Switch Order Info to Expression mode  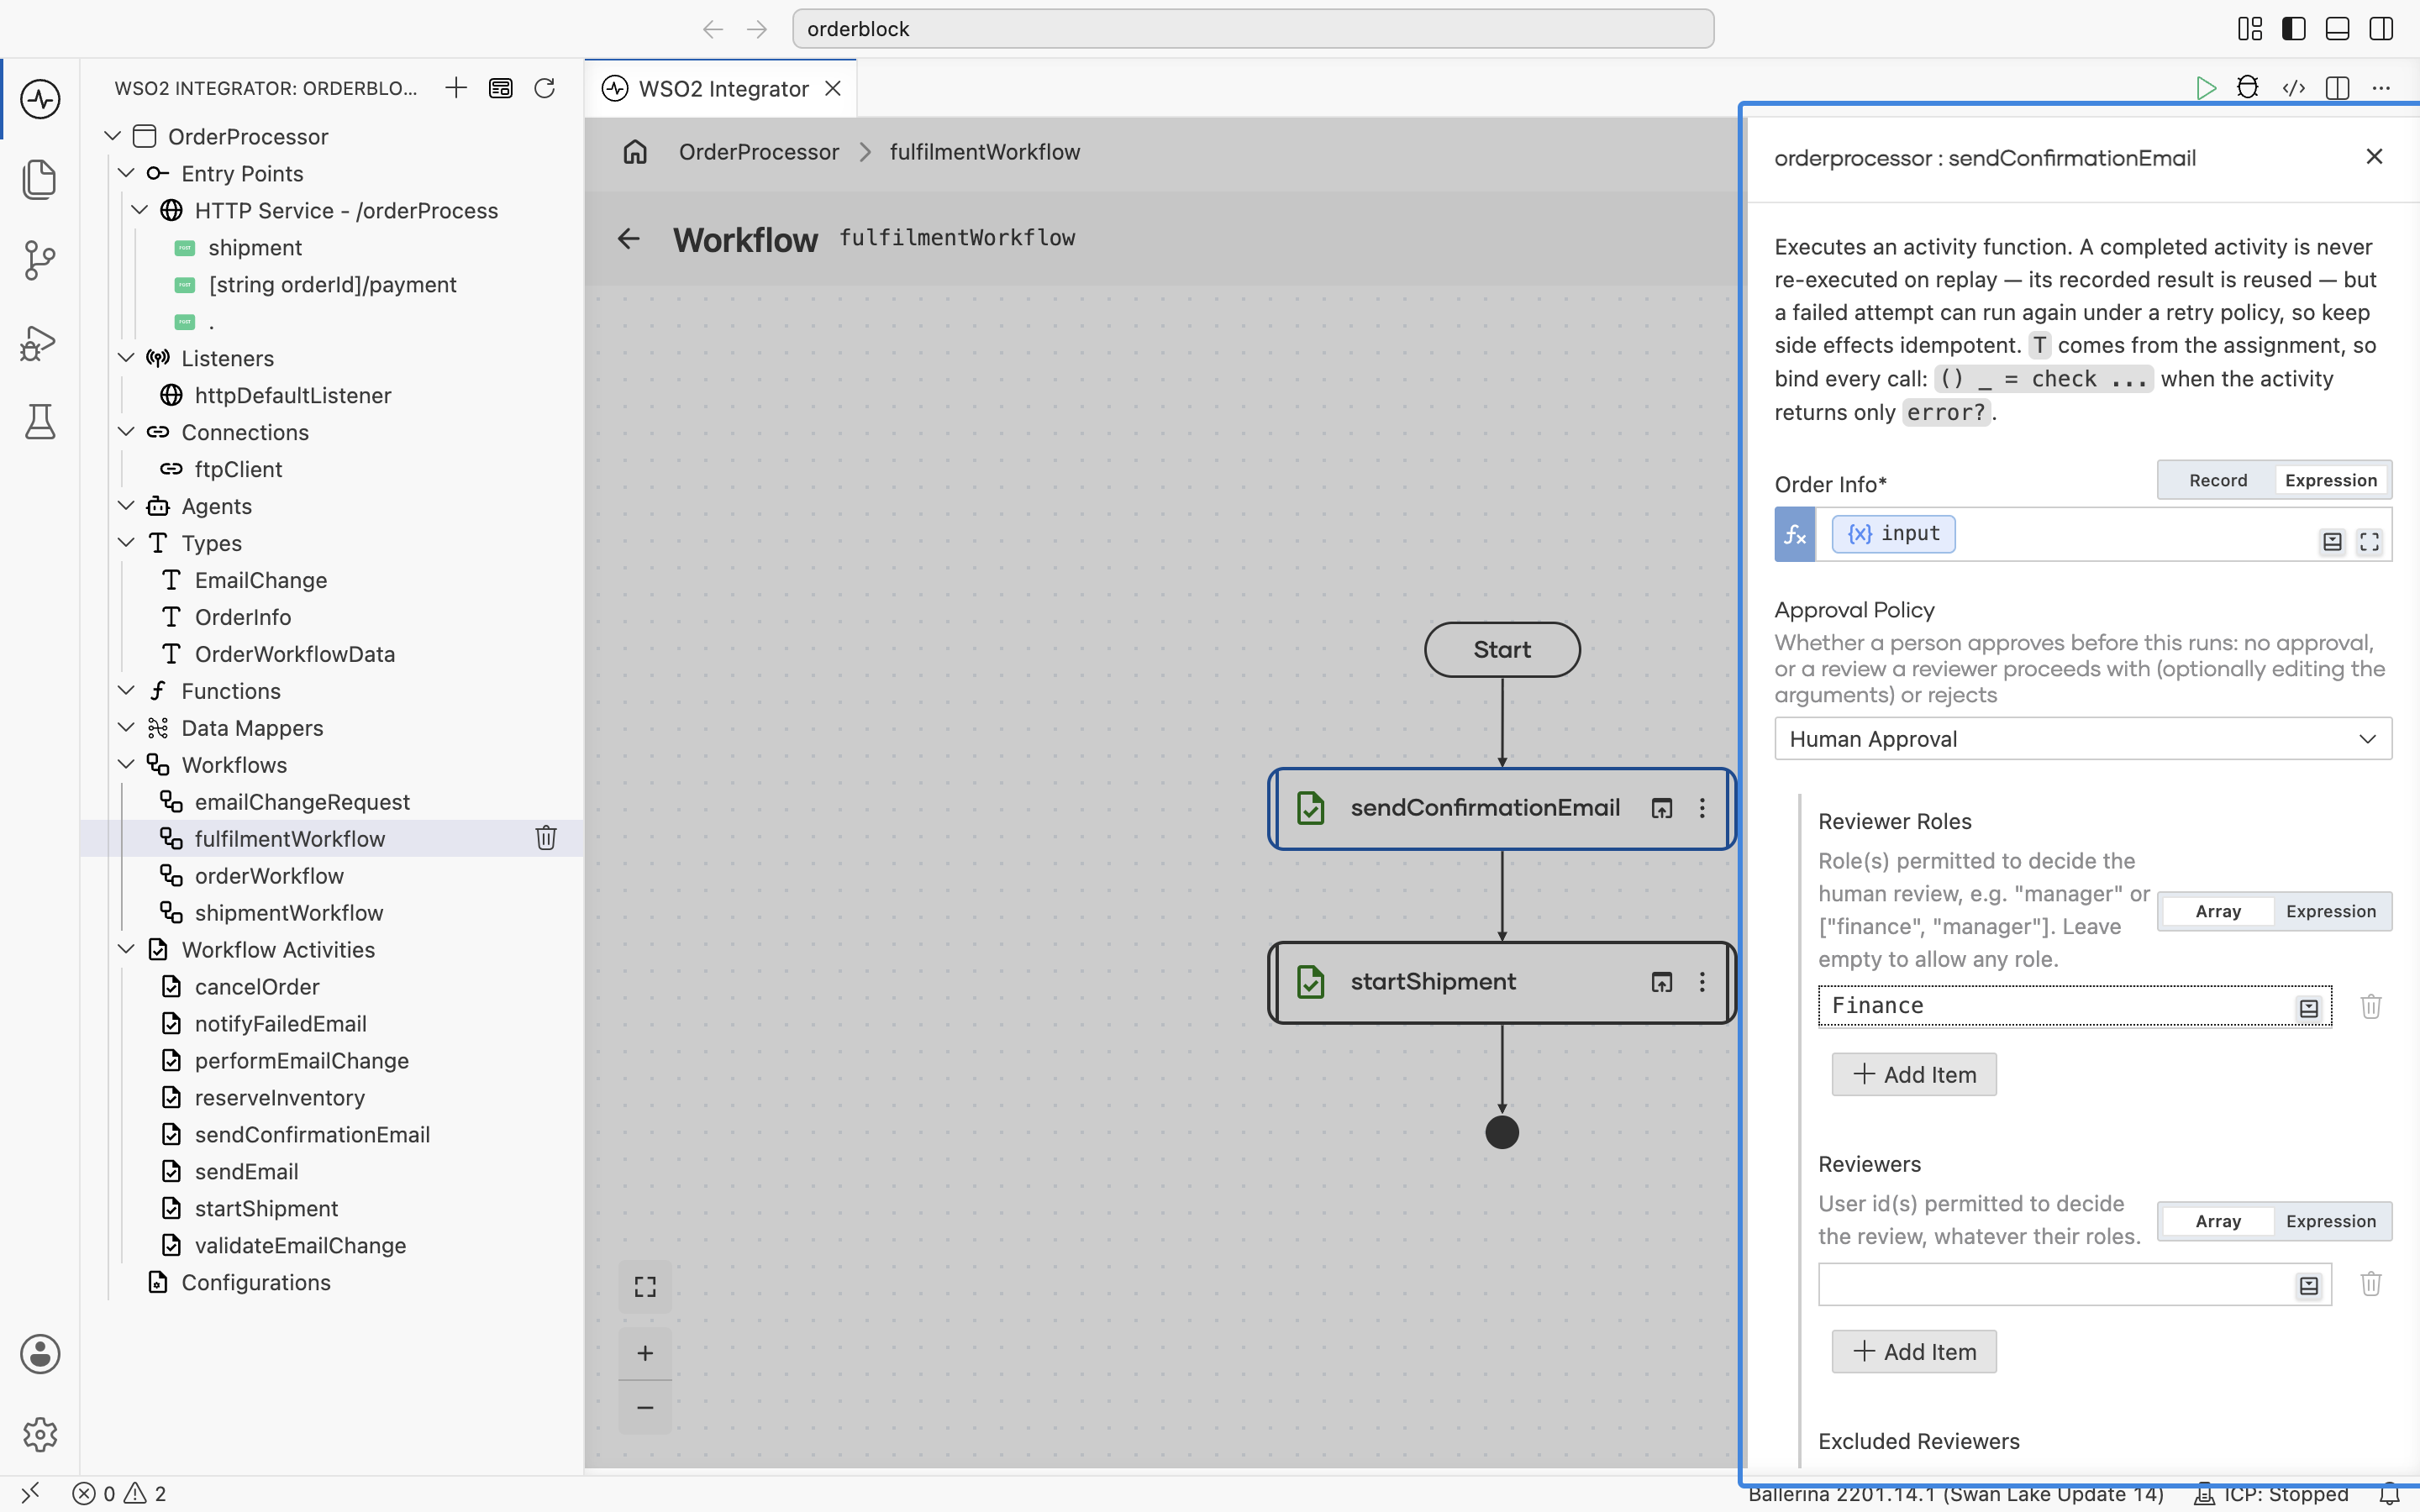click(x=2331, y=480)
